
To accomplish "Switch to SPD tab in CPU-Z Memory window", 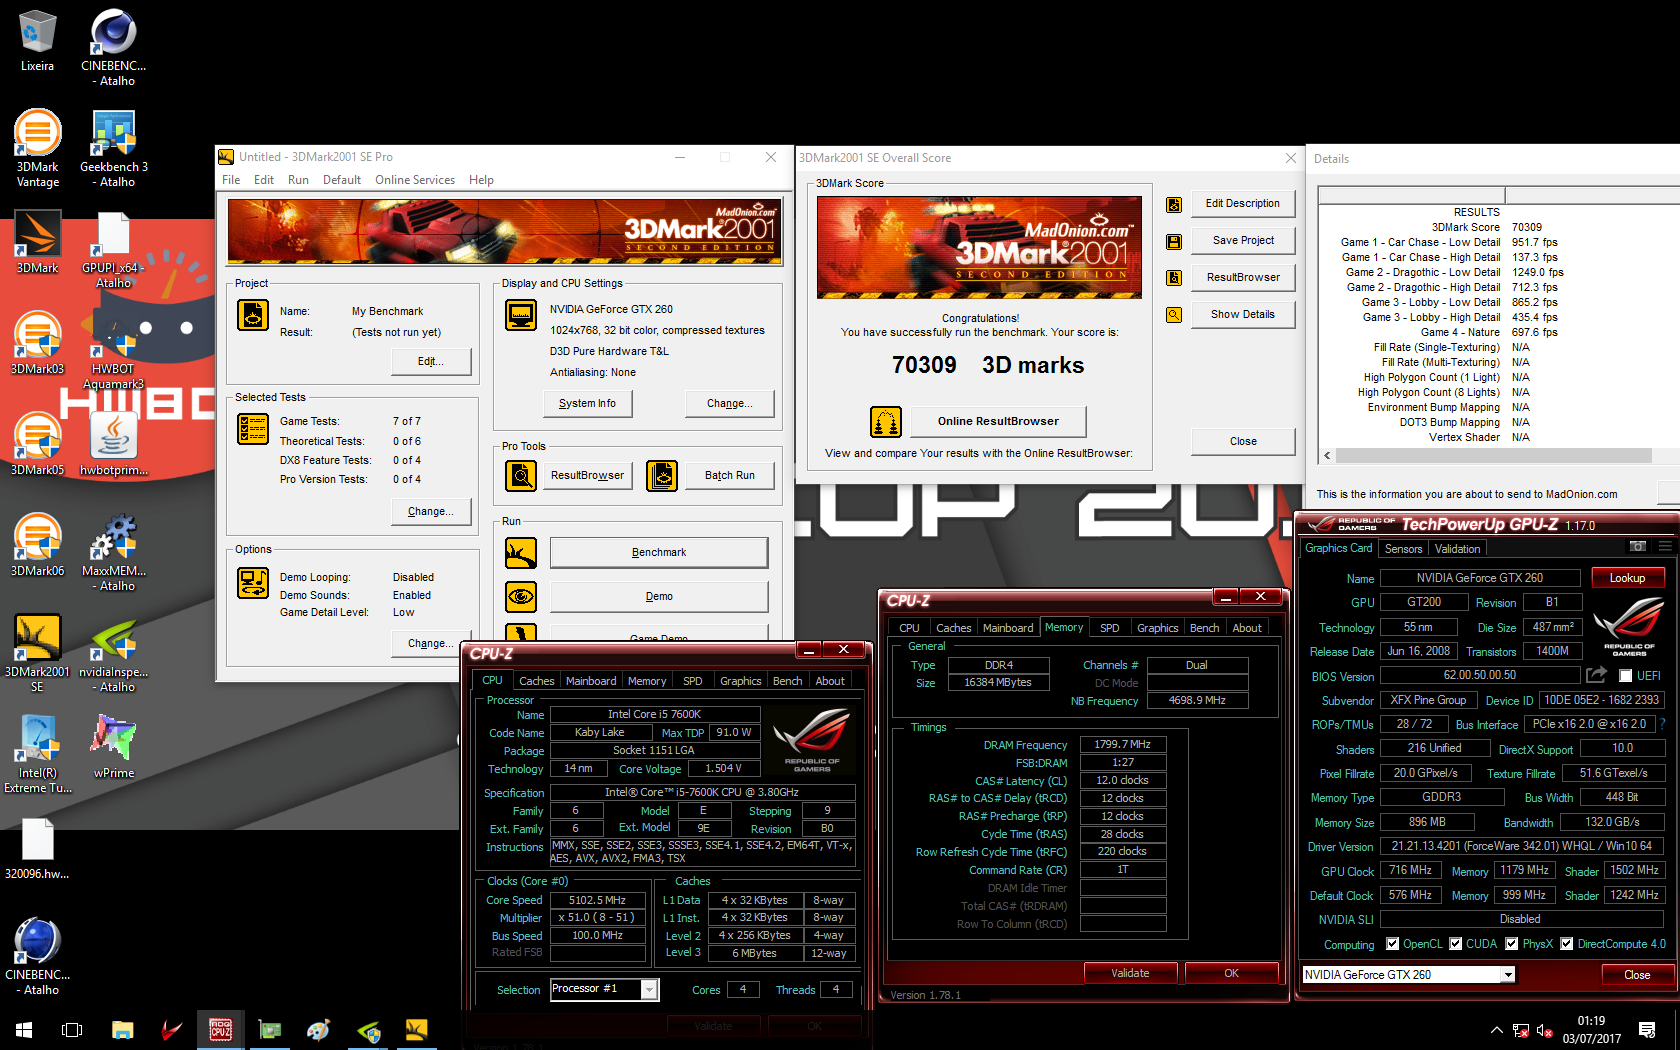I will click(1109, 628).
